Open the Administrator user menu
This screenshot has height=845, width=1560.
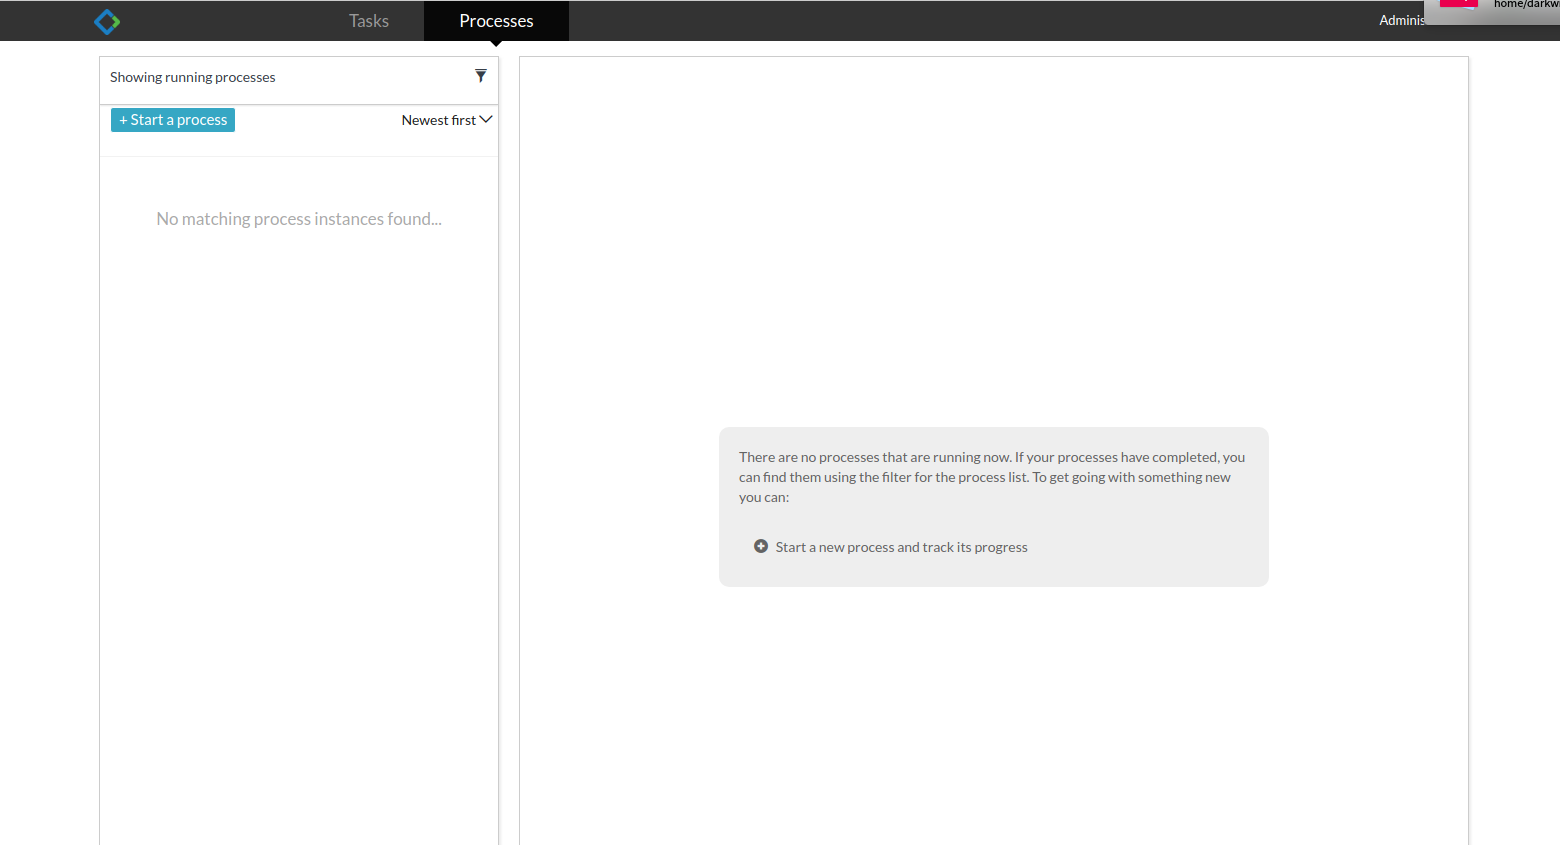coord(1401,21)
